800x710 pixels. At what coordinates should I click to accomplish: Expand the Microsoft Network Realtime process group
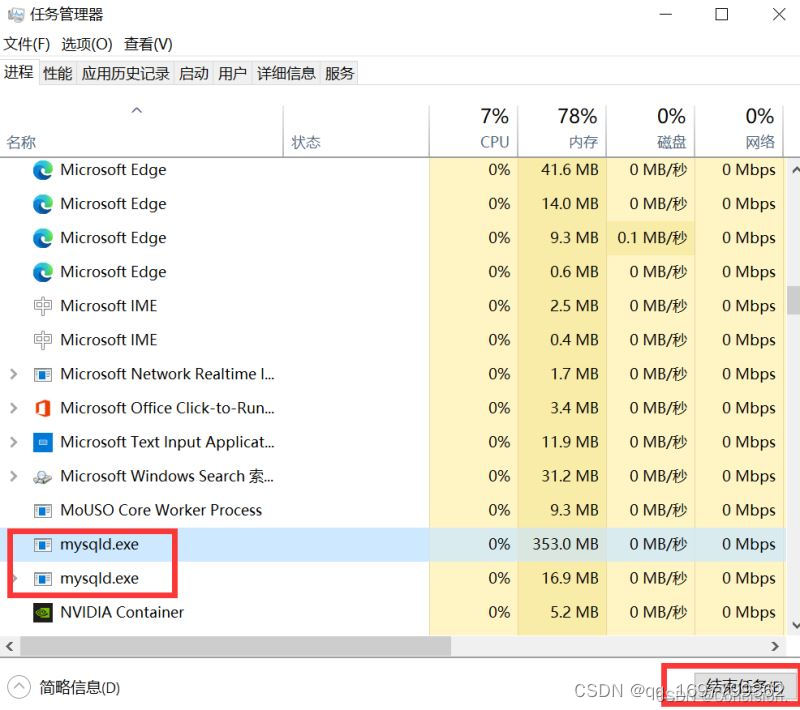(x=14, y=374)
